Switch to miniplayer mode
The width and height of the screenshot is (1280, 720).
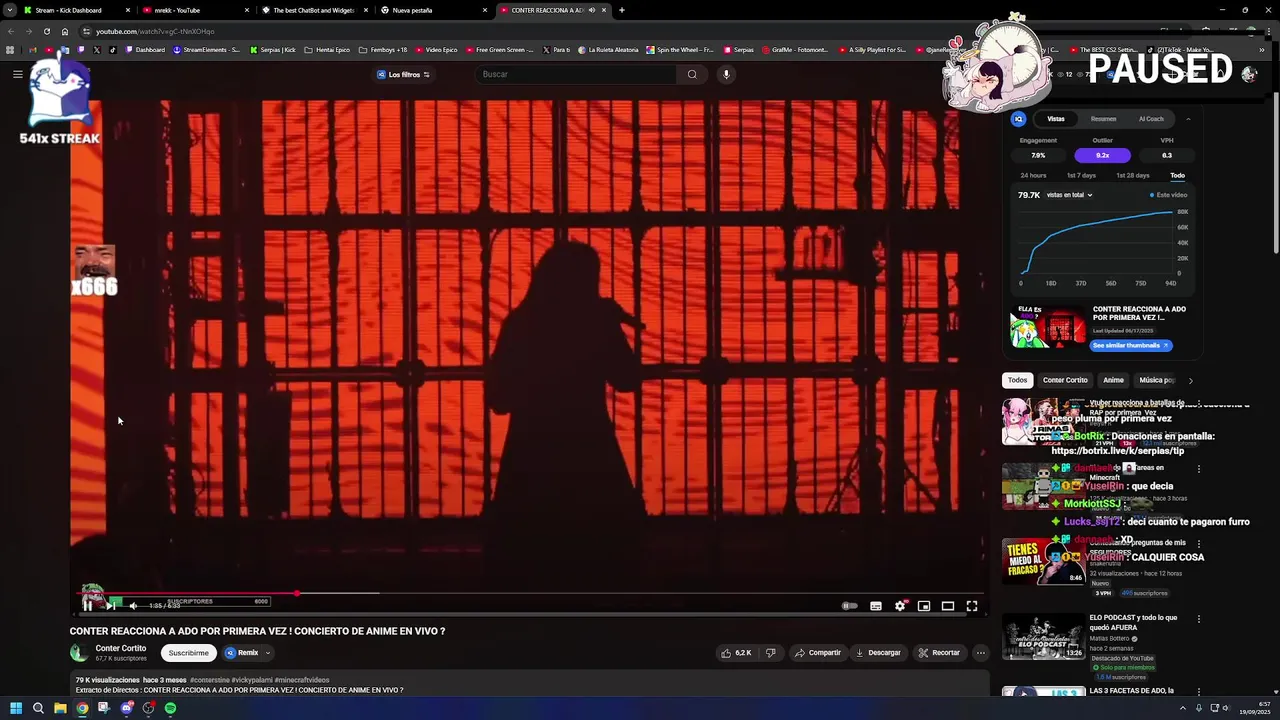click(924, 605)
